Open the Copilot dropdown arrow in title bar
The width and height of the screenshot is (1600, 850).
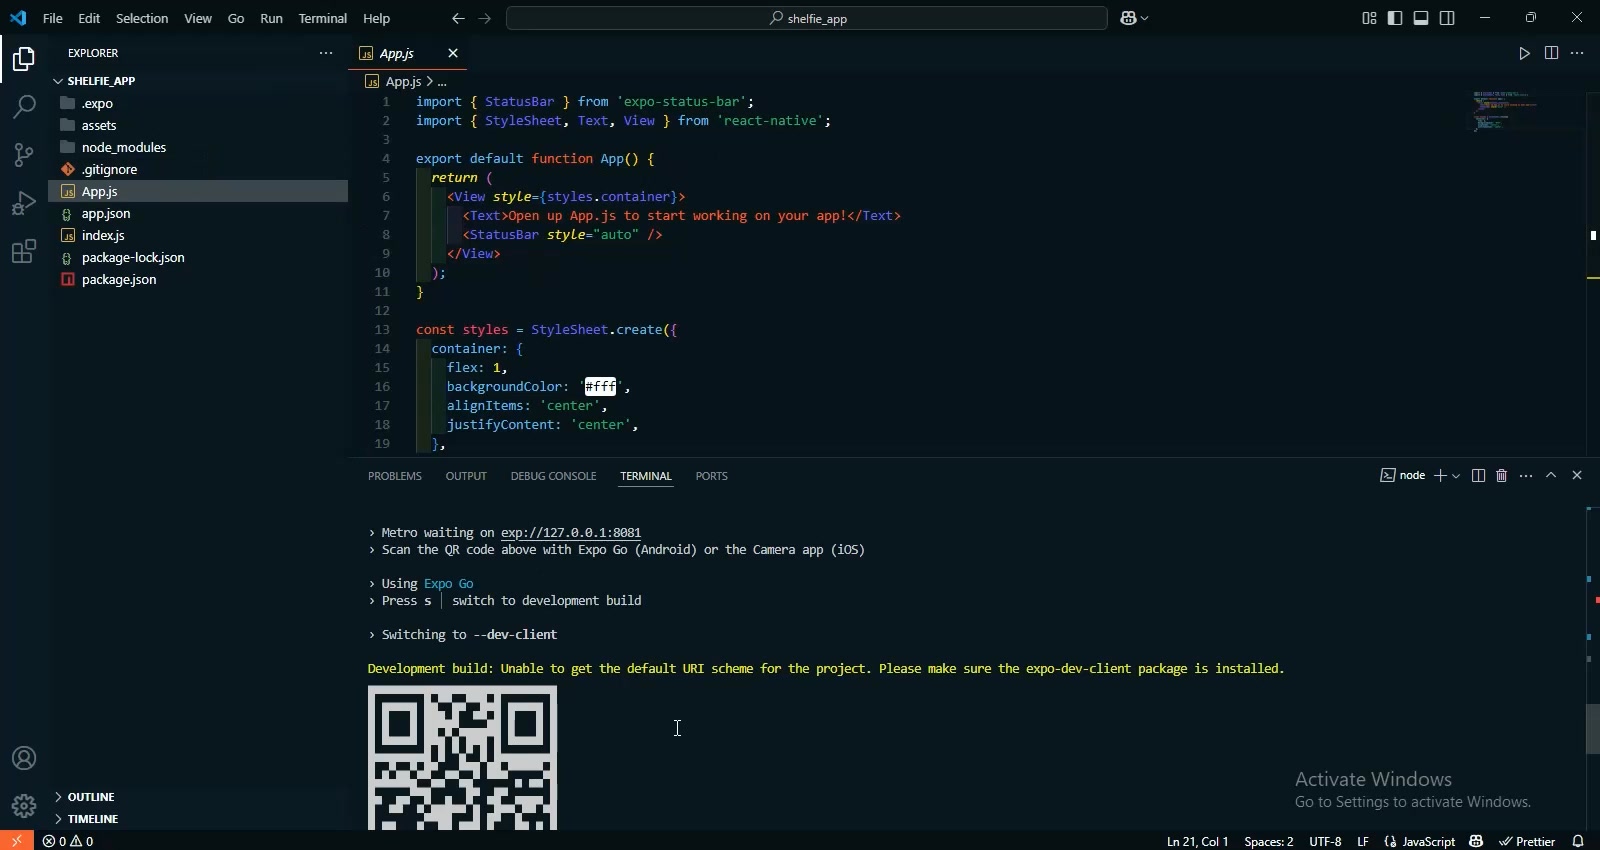1145,19
